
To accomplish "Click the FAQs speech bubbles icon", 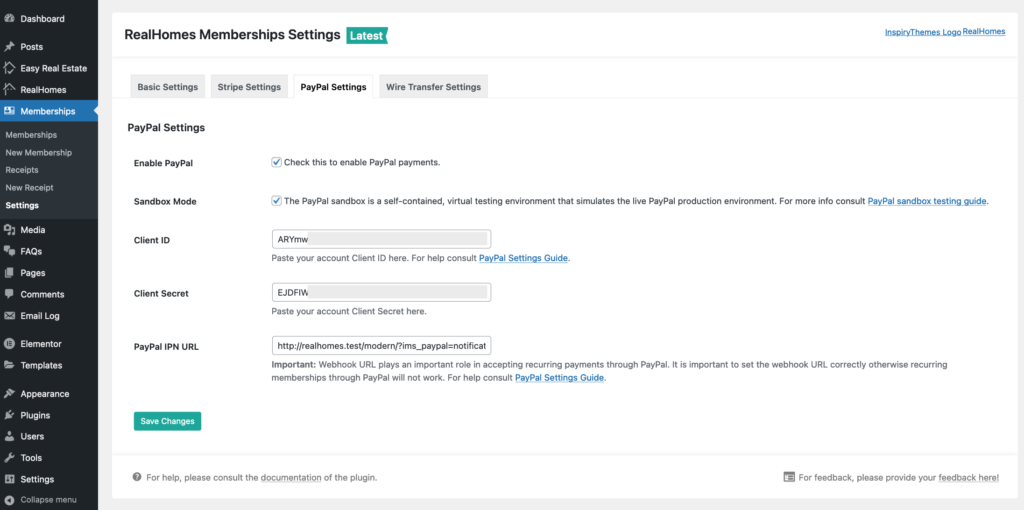I will (x=9, y=251).
